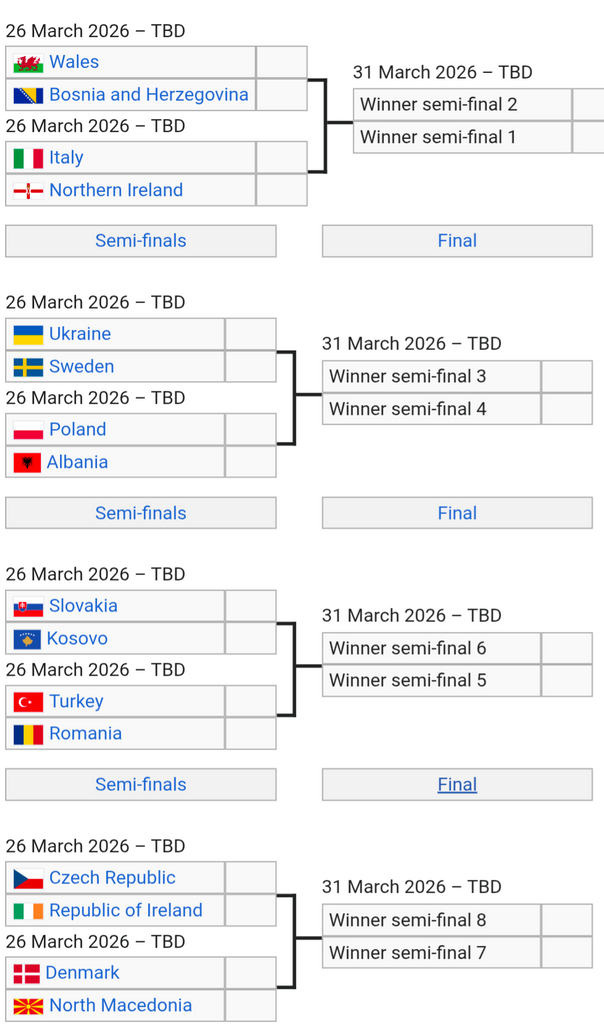Click the North Macedonia flag icon
604x1024 pixels.
[28, 1006]
